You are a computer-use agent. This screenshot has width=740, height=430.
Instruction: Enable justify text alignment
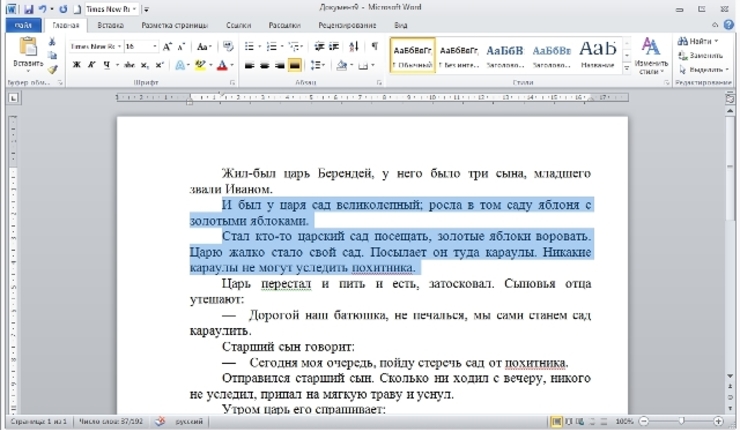click(295, 65)
